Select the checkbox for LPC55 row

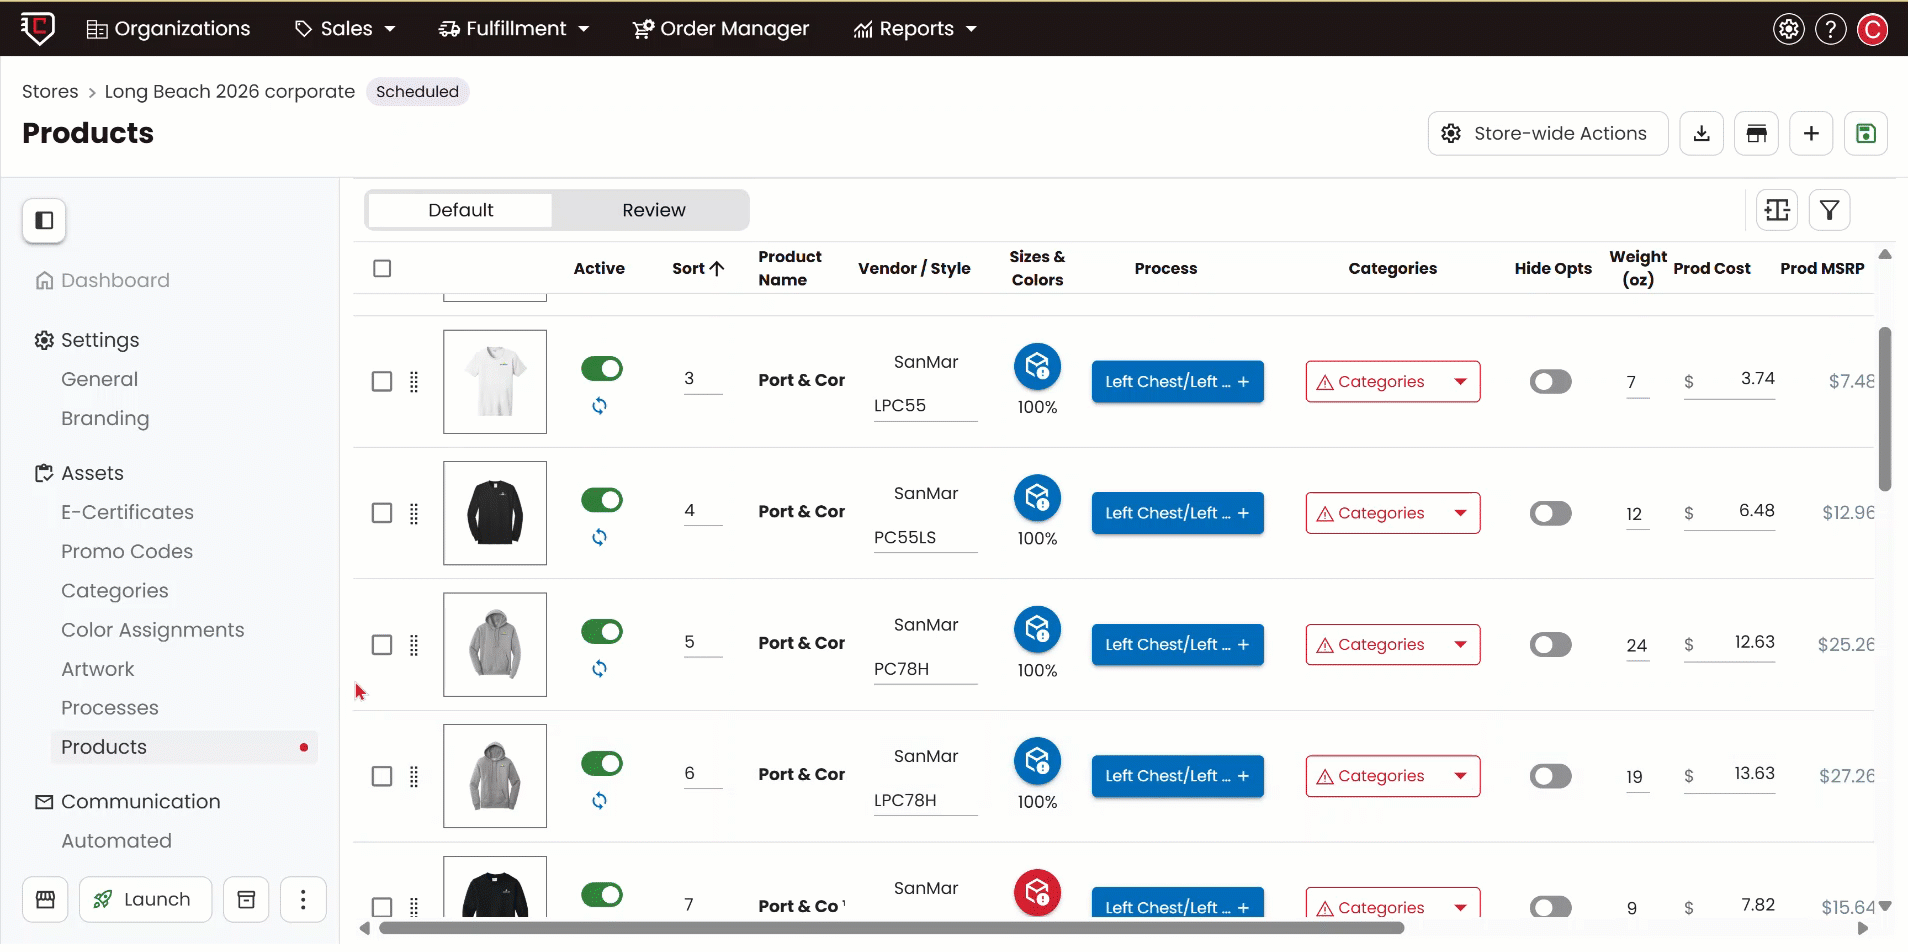click(x=382, y=382)
